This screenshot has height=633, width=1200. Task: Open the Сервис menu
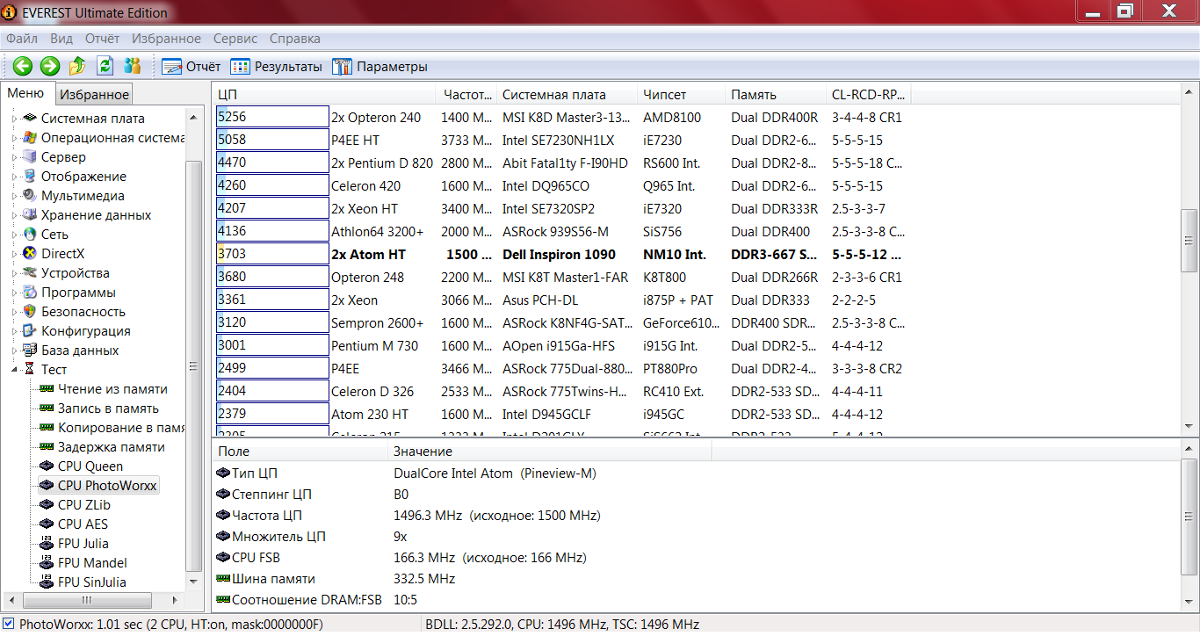point(235,38)
